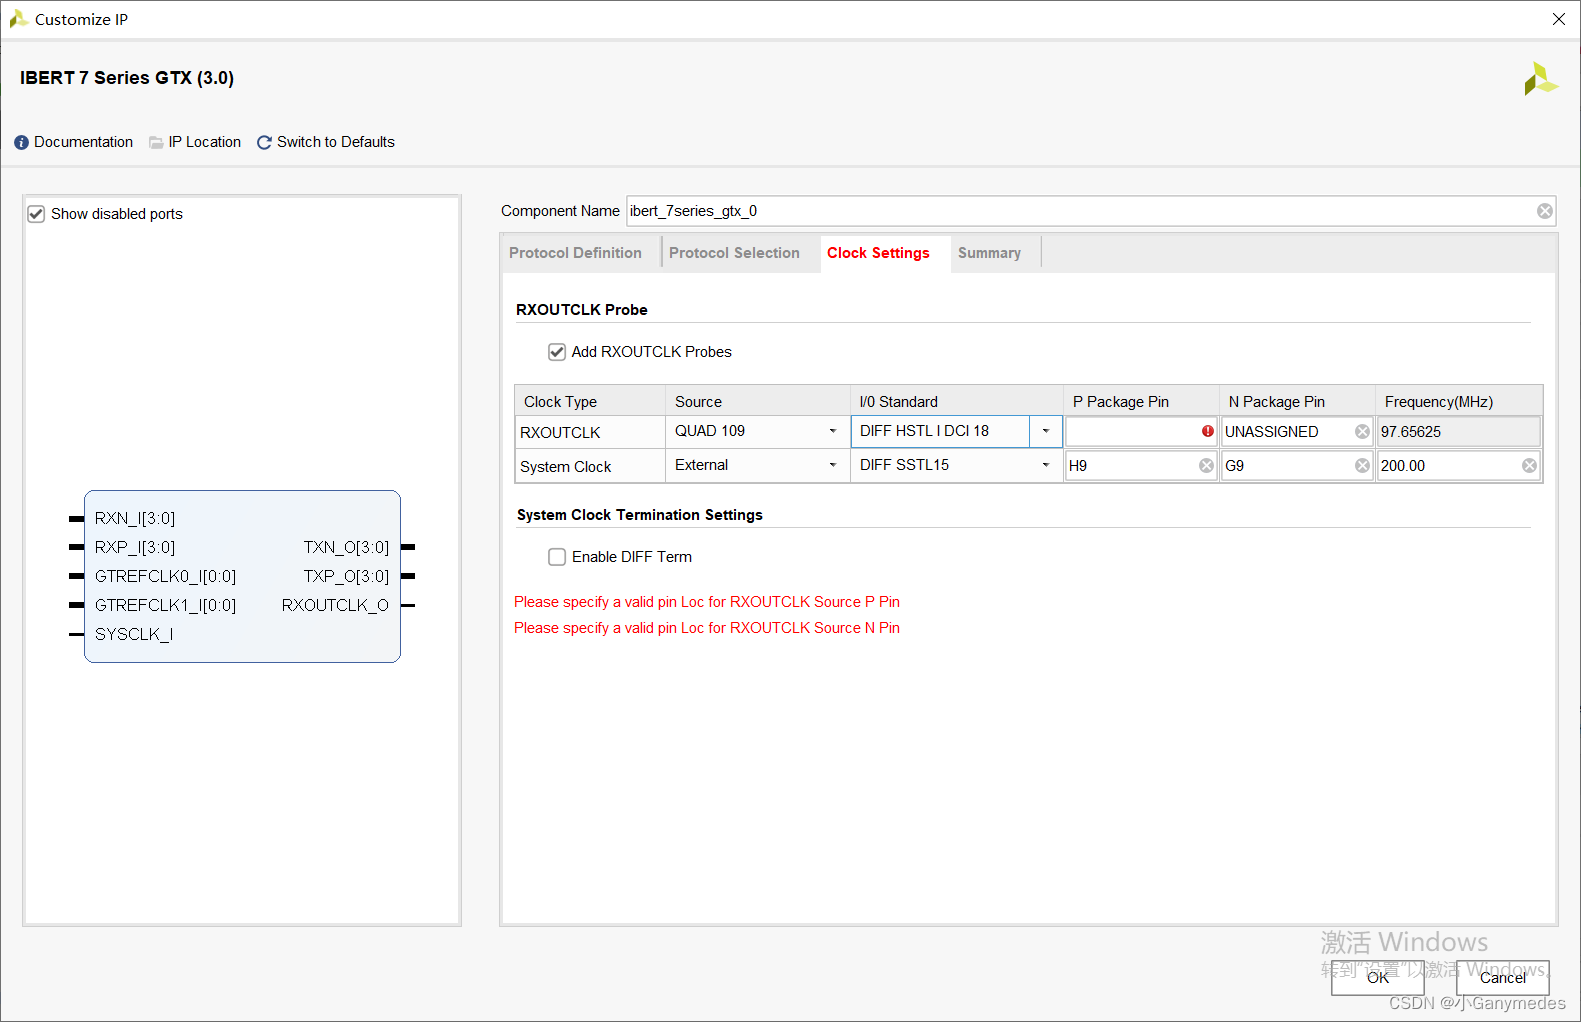Click the Vivado icon in title bar
The height and width of the screenshot is (1022, 1581).
tap(18, 19)
